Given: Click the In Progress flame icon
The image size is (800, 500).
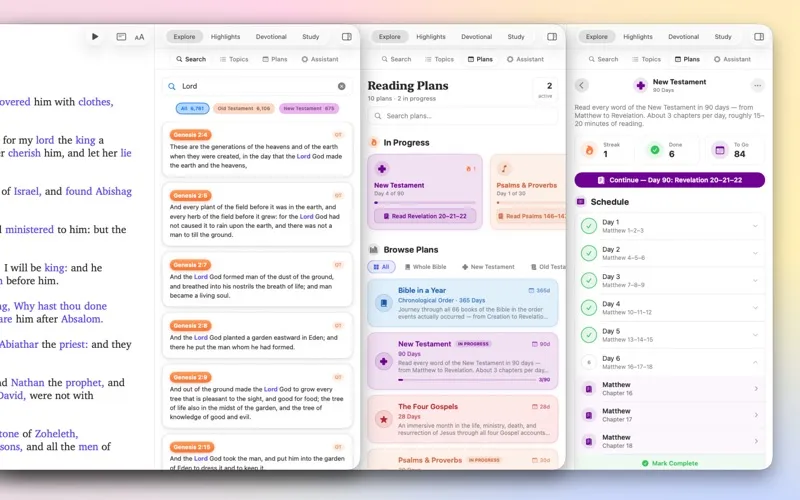Looking at the screenshot, I should (373, 142).
